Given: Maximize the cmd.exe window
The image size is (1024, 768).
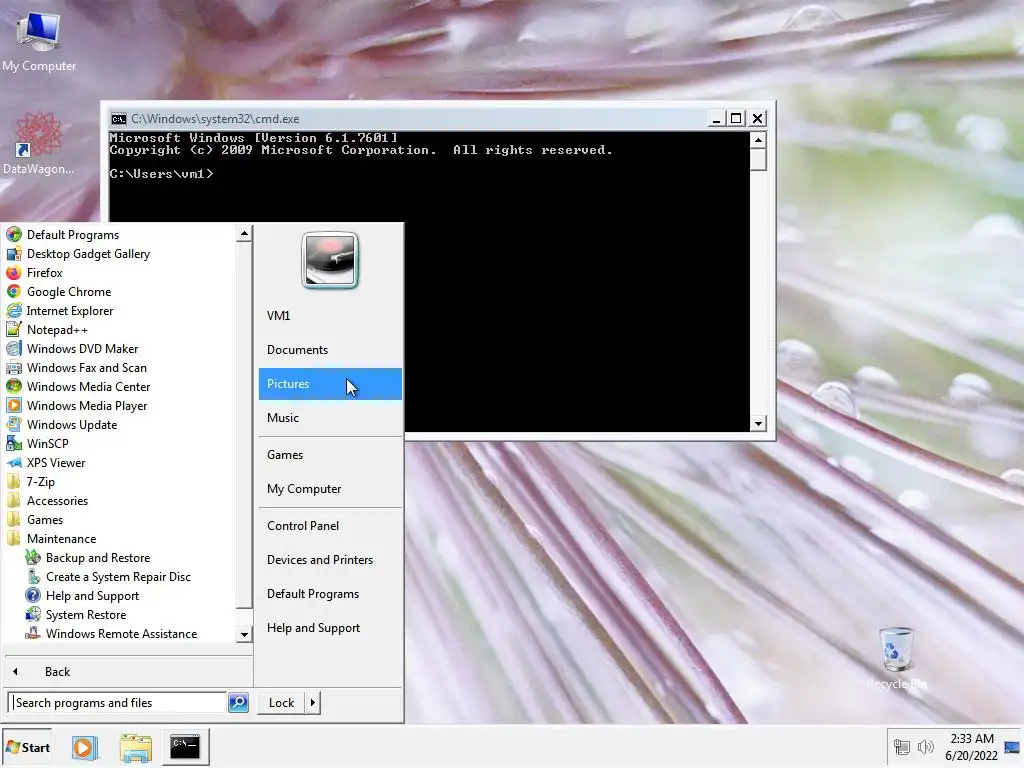Looking at the screenshot, I should 736,118.
